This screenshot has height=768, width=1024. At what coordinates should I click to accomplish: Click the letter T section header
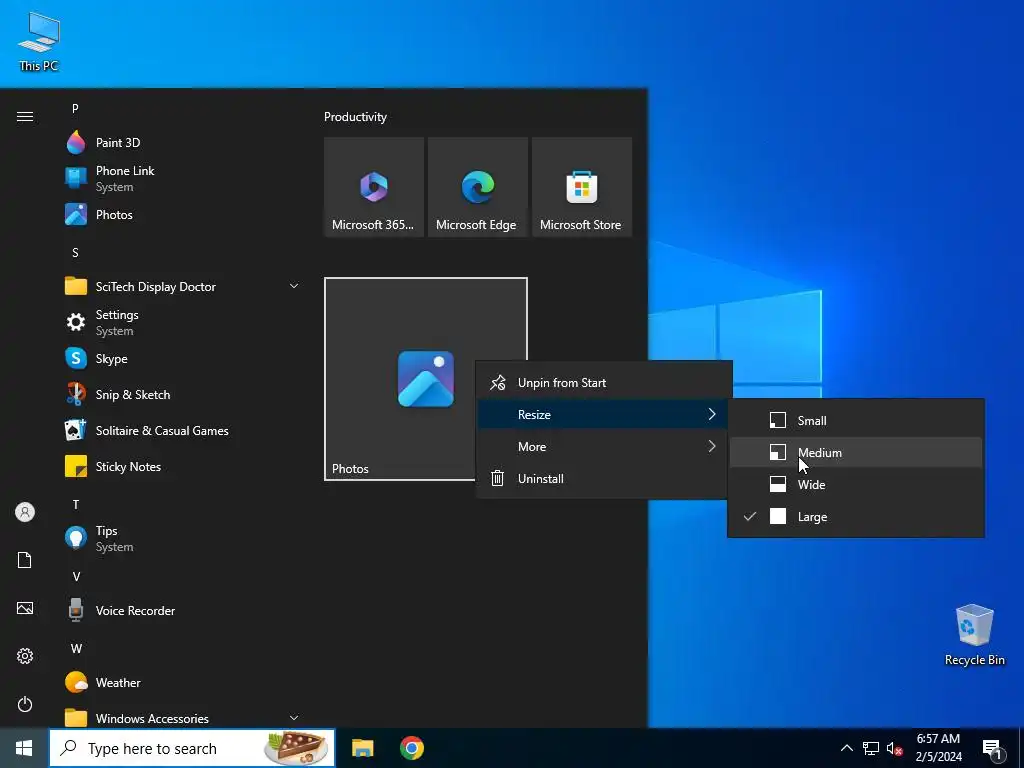[x=76, y=505]
